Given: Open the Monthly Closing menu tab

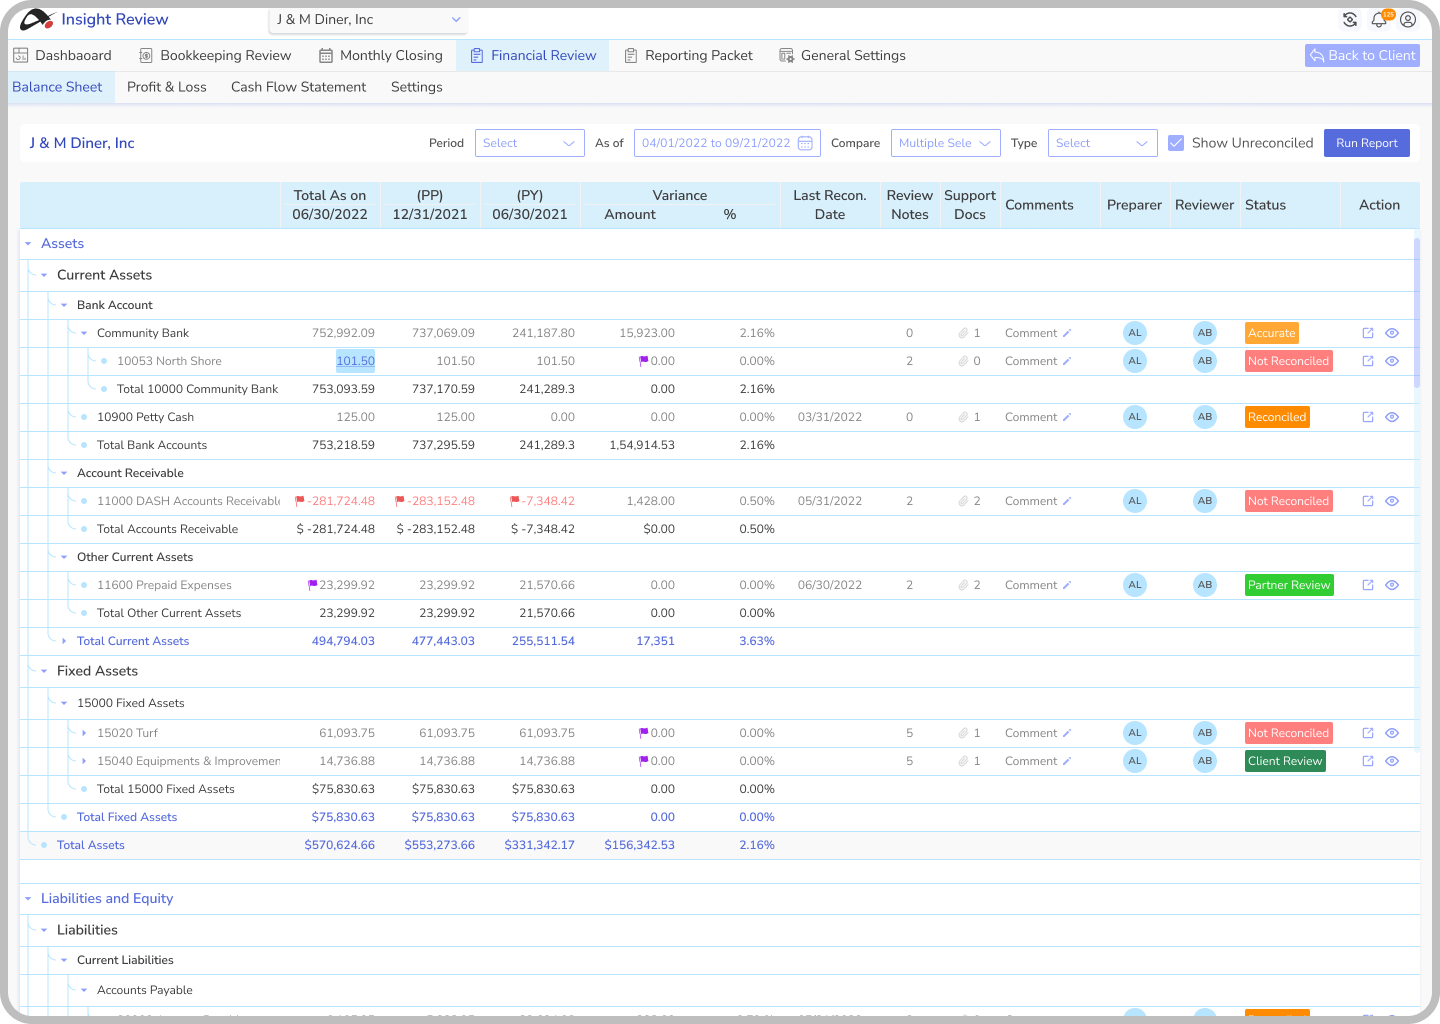Looking at the screenshot, I should point(381,56).
